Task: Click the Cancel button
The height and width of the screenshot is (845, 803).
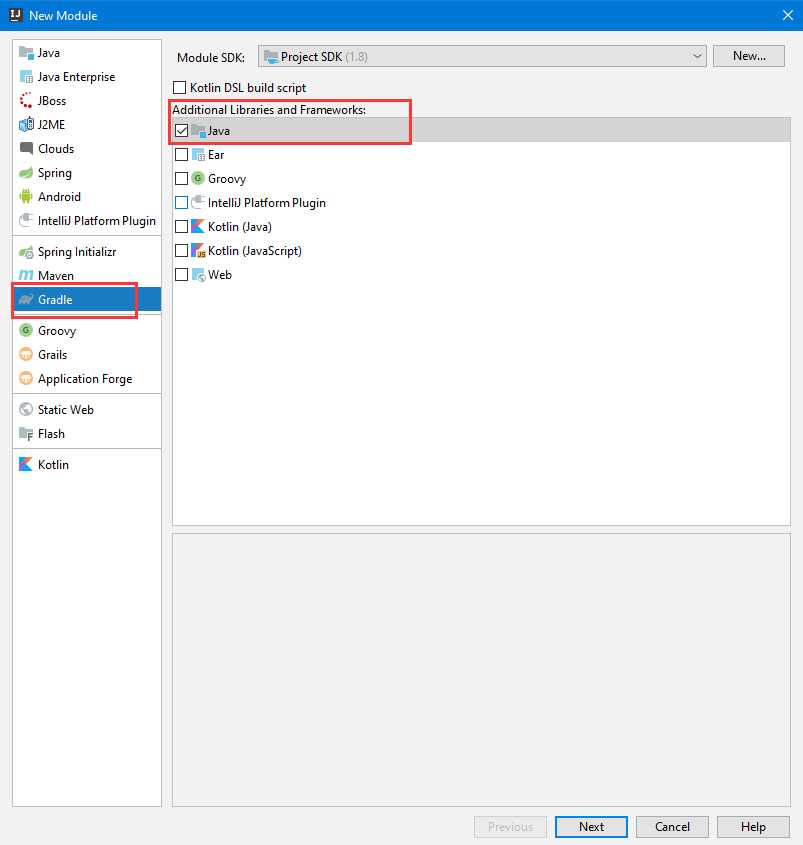Action: tap(672, 827)
